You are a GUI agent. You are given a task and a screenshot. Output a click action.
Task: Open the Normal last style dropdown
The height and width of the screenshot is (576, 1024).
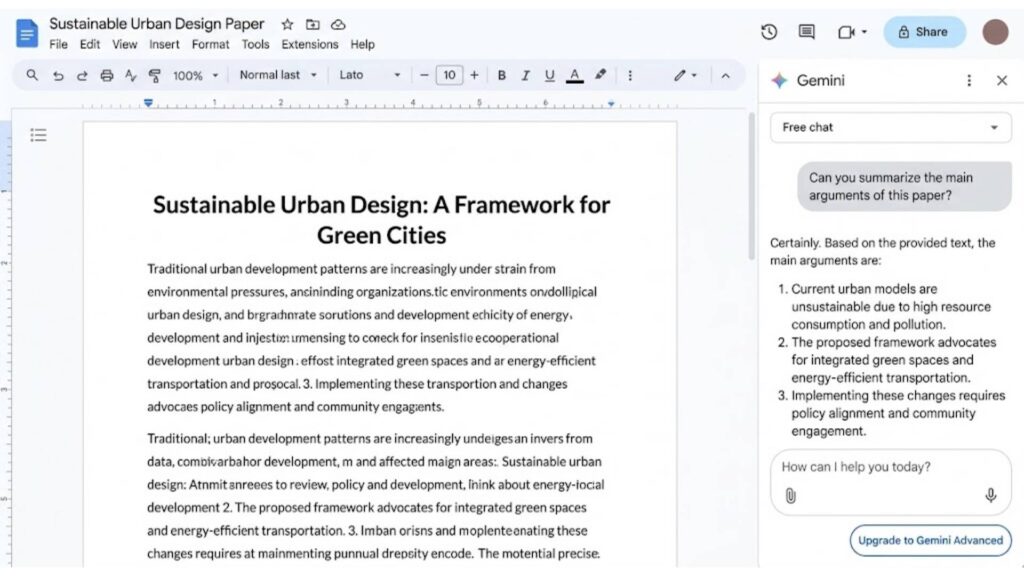(x=278, y=75)
